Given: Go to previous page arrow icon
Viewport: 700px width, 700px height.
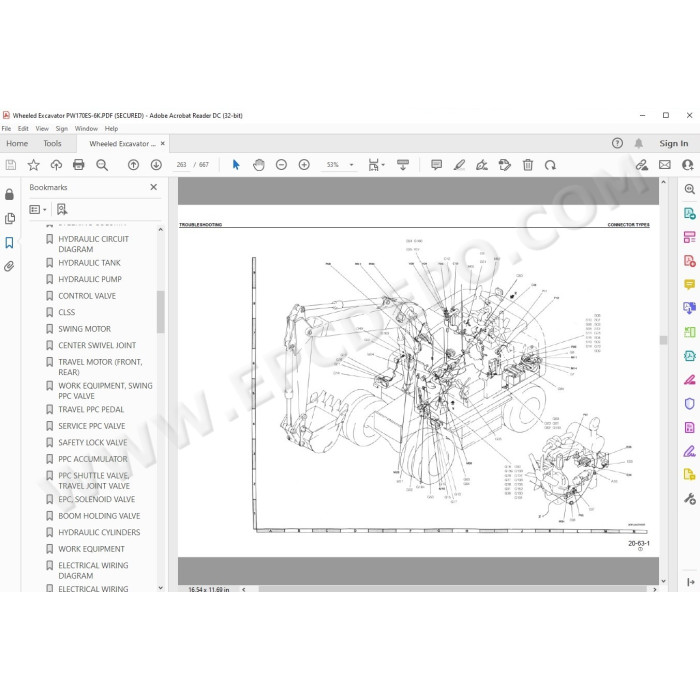Looking at the screenshot, I should [133, 165].
